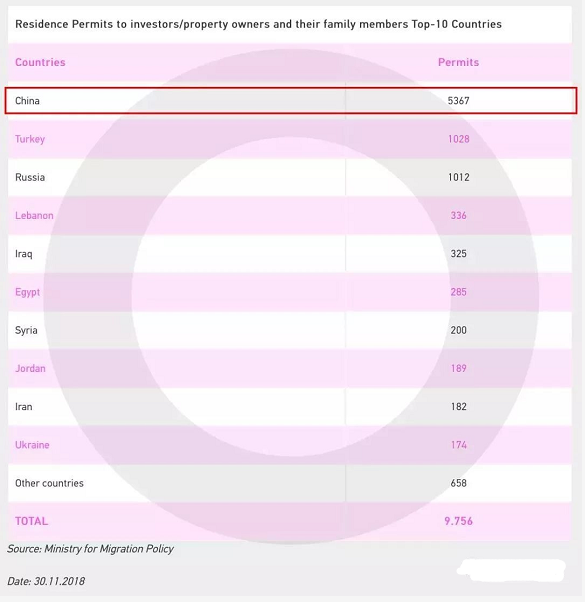Click Iran's 182 permits value
The height and width of the screenshot is (602, 585).
pos(458,407)
